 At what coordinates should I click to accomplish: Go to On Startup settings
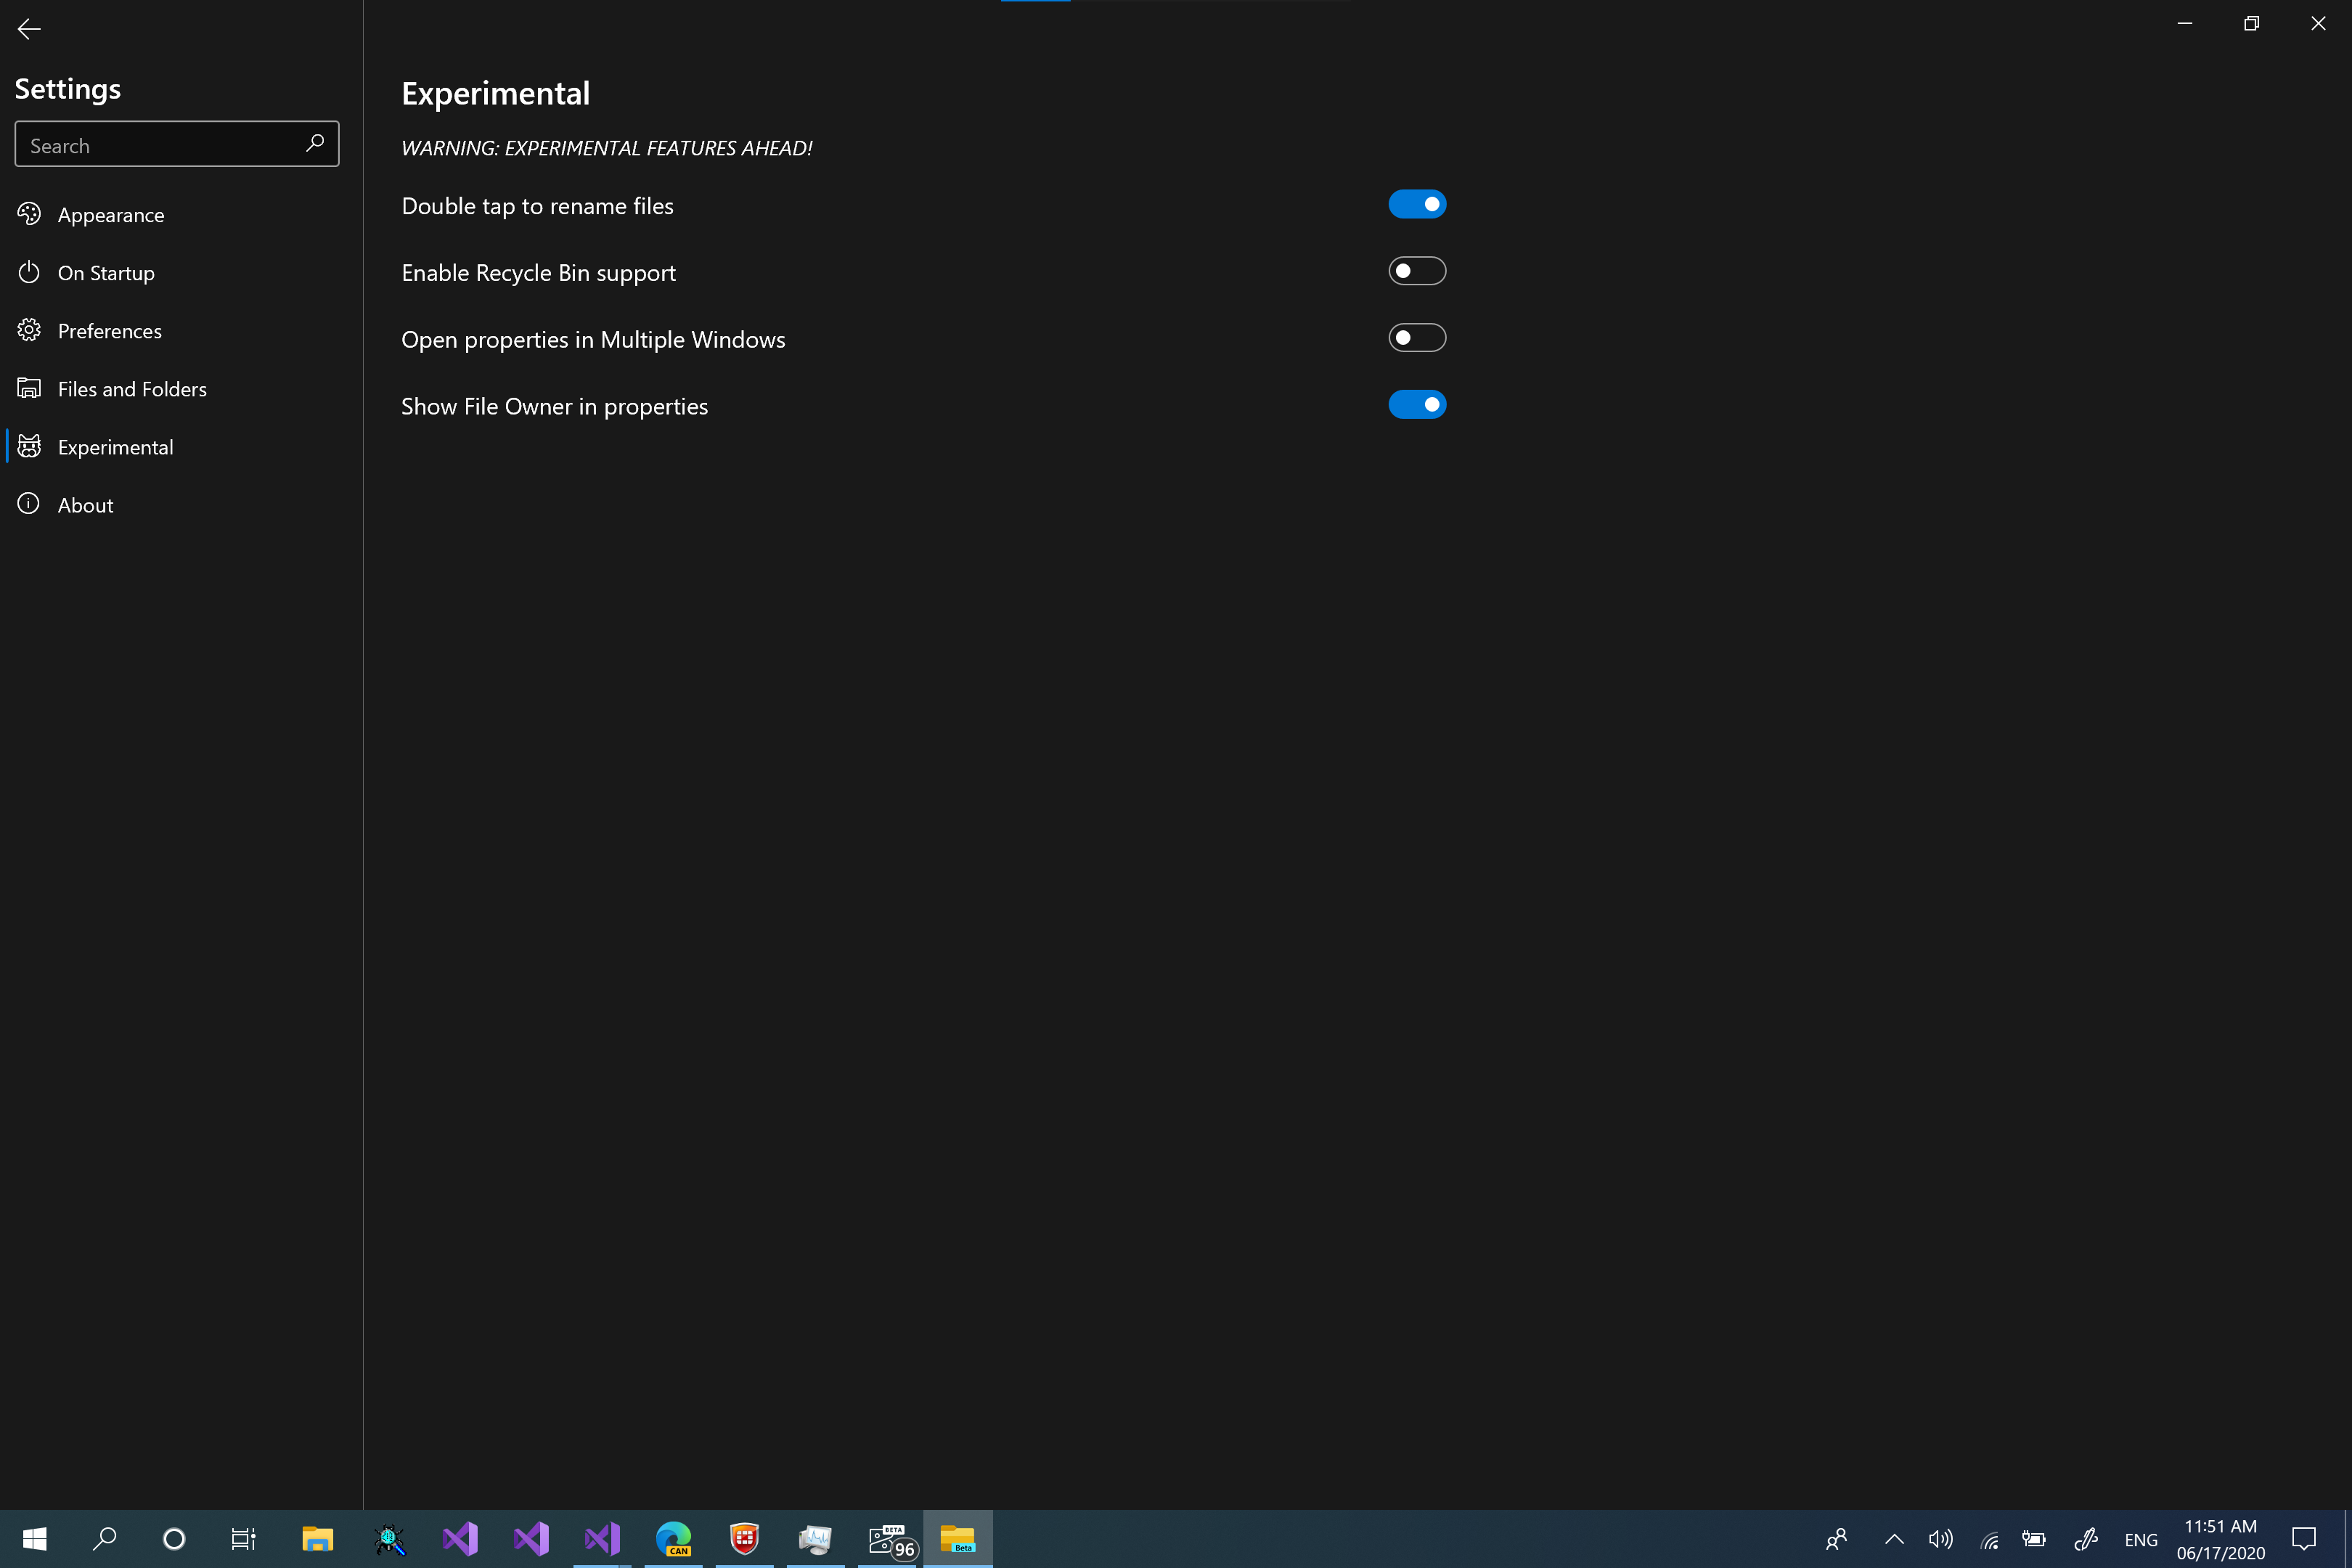point(181,272)
